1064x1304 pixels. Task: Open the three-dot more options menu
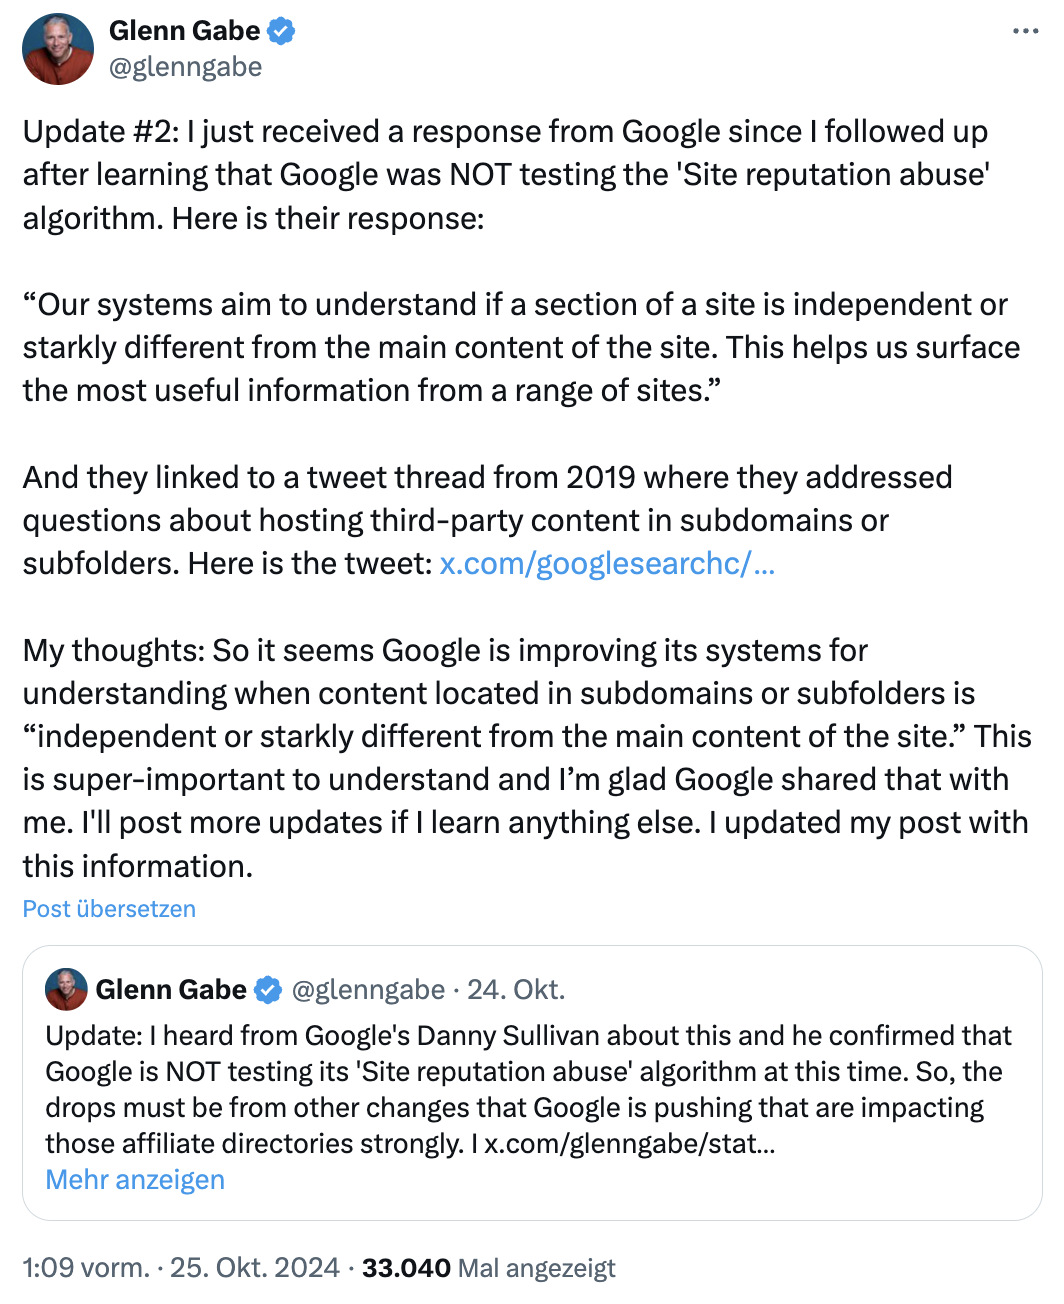(x=1026, y=30)
